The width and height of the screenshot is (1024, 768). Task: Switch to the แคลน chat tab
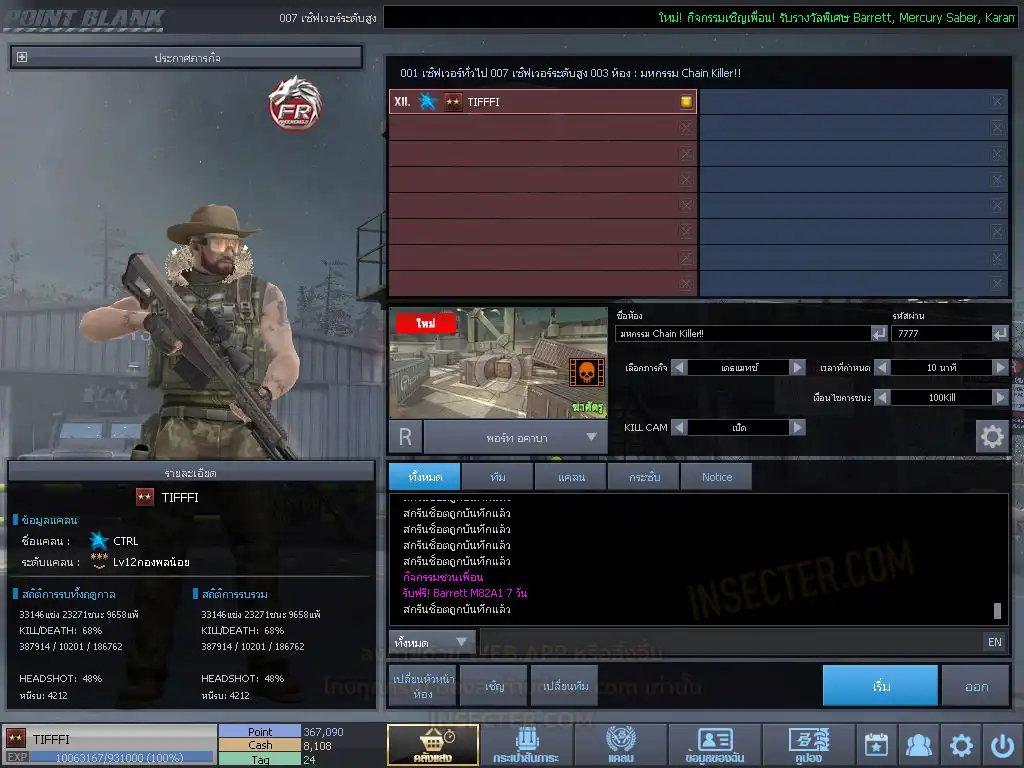(x=571, y=477)
